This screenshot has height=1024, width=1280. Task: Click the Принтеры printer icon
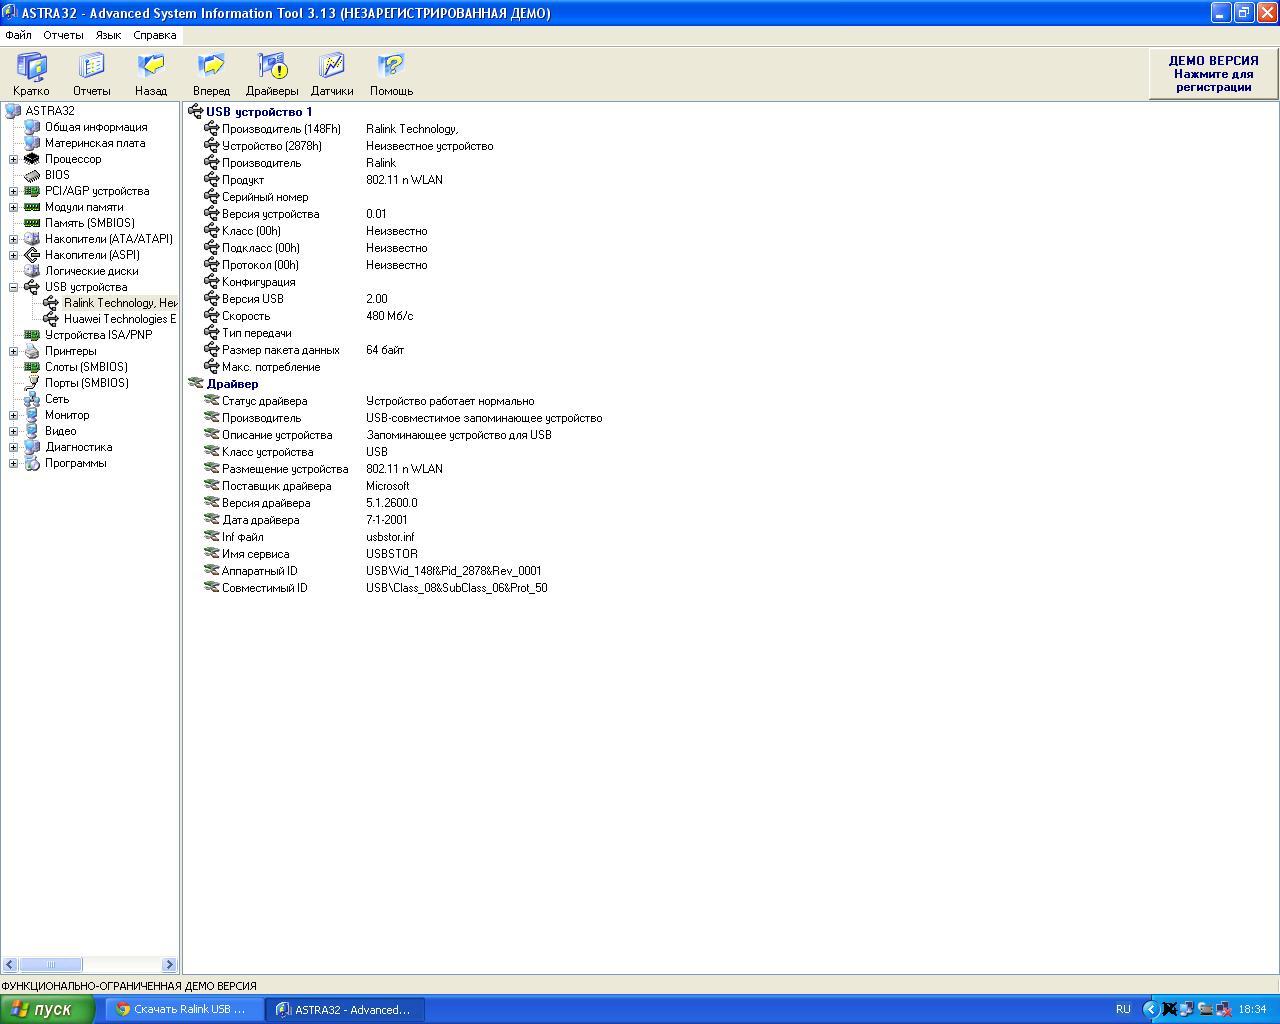pos(32,351)
